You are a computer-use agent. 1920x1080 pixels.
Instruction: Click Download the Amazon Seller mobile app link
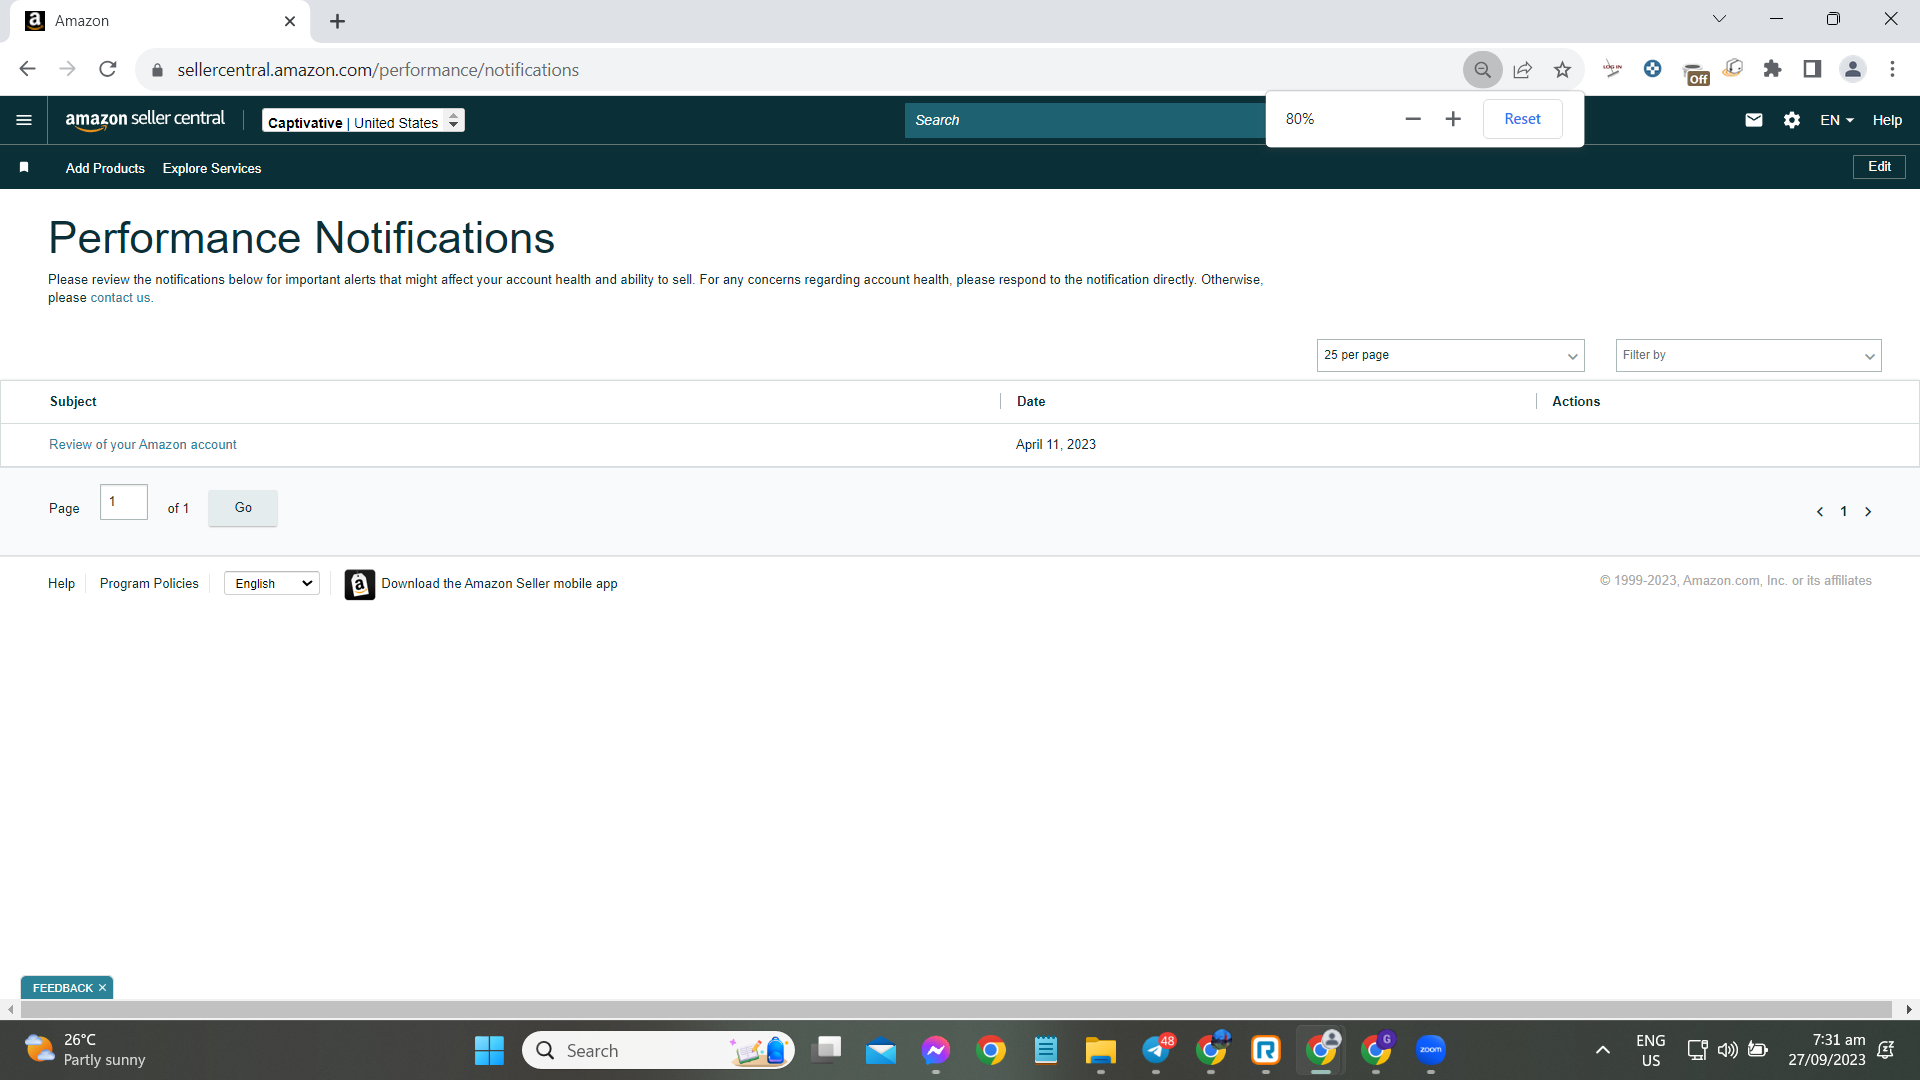pyautogui.click(x=499, y=584)
